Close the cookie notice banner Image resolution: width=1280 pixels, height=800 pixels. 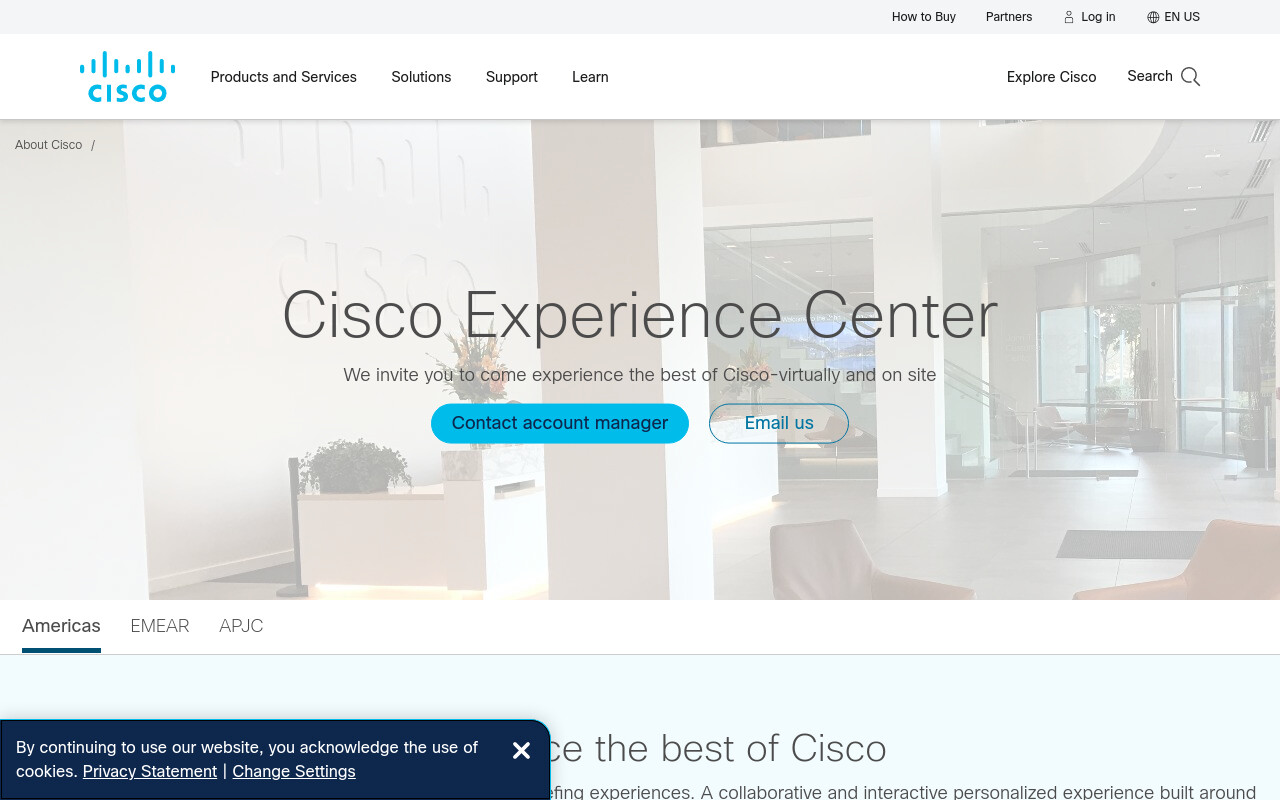pyautogui.click(x=521, y=751)
